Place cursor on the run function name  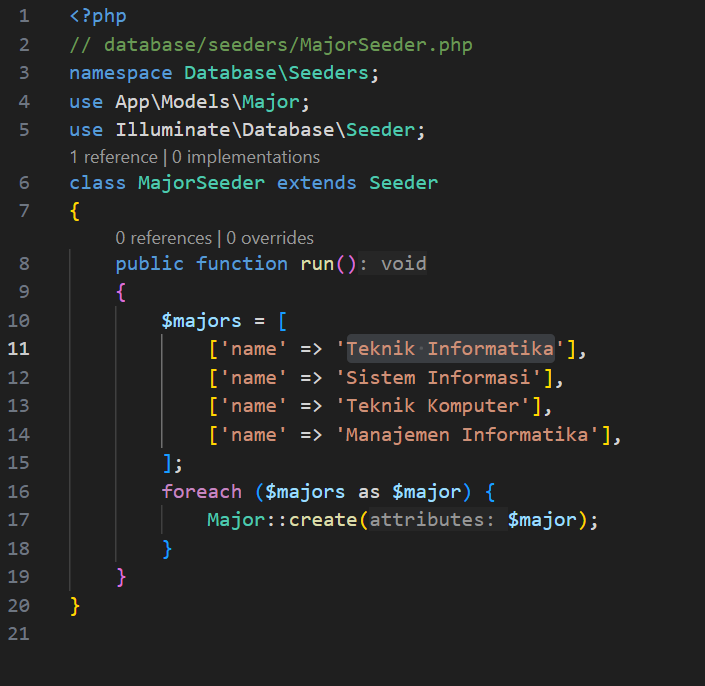point(318,264)
